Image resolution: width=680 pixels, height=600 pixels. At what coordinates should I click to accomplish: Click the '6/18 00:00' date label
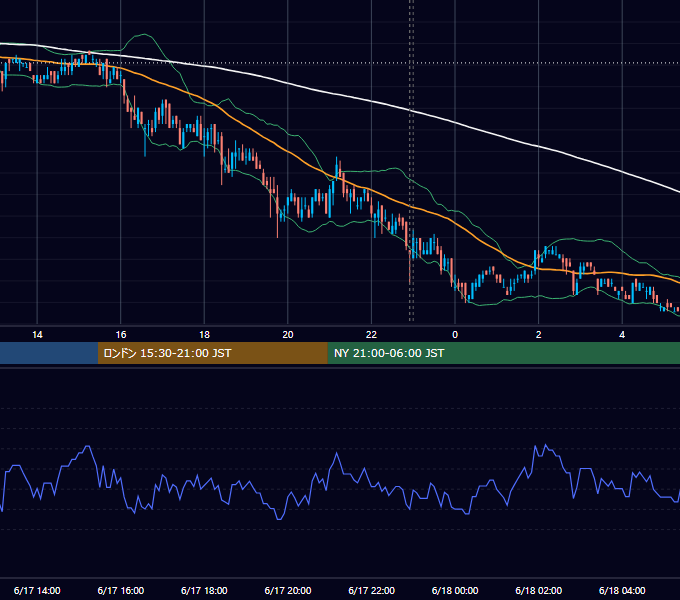(455, 590)
